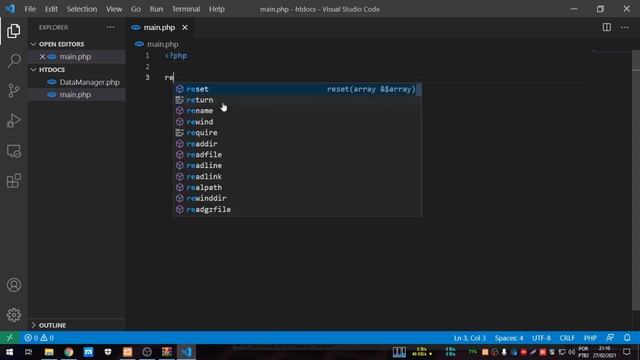Change indentation via Spaces: 4
The image size is (640, 360).
[509, 338]
